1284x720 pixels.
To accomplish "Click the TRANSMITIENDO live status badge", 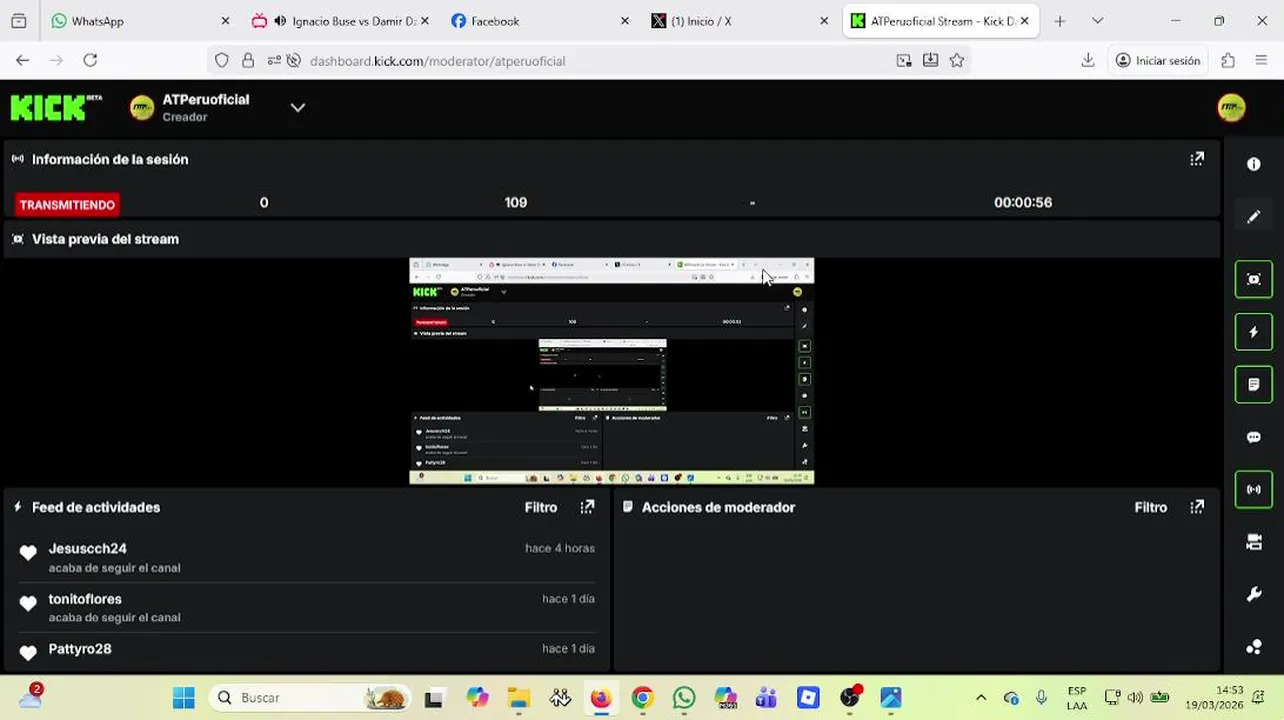I will point(67,204).
